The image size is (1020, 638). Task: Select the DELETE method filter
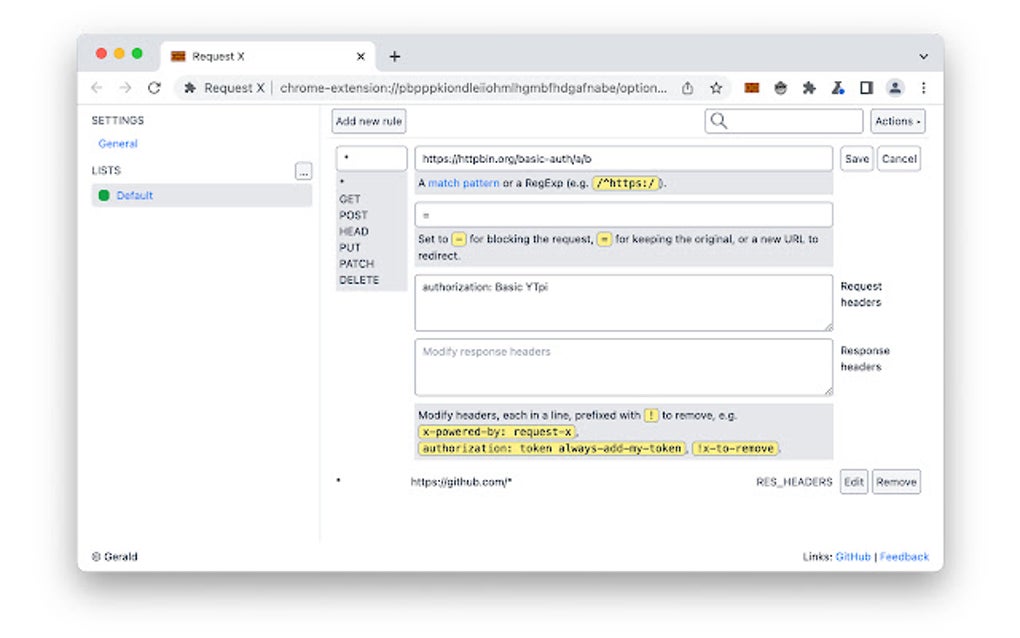[x=360, y=280]
